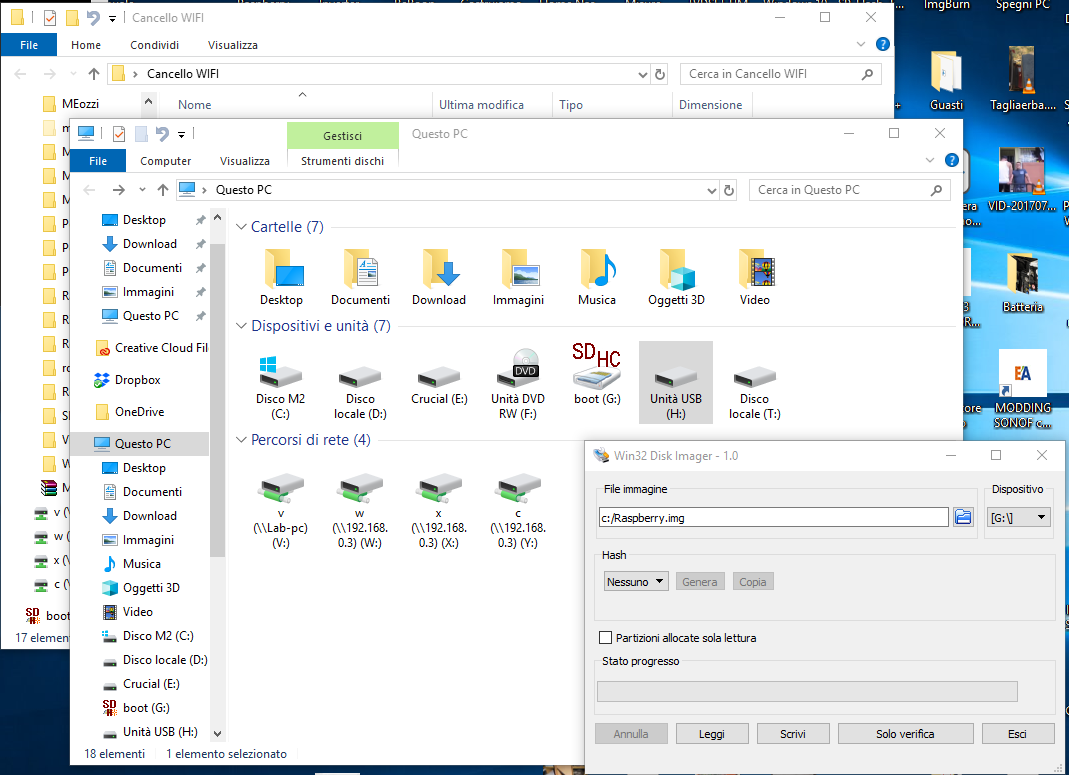Click the Solo verifica button
1069x775 pixels.
point(905,733)
